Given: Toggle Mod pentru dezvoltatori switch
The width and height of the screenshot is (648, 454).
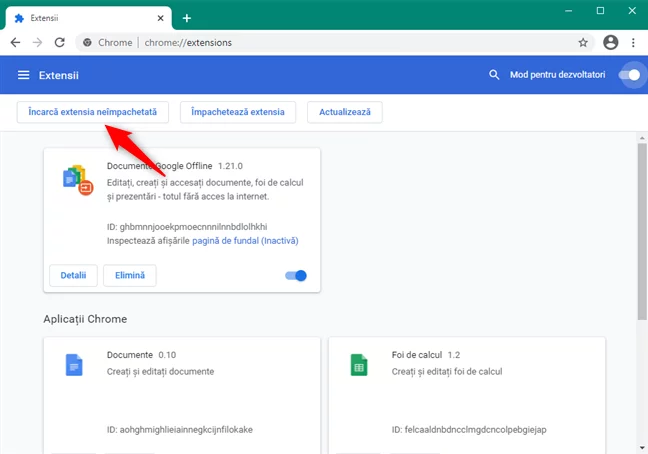Looking at the screenshot, I should point(629,75).
